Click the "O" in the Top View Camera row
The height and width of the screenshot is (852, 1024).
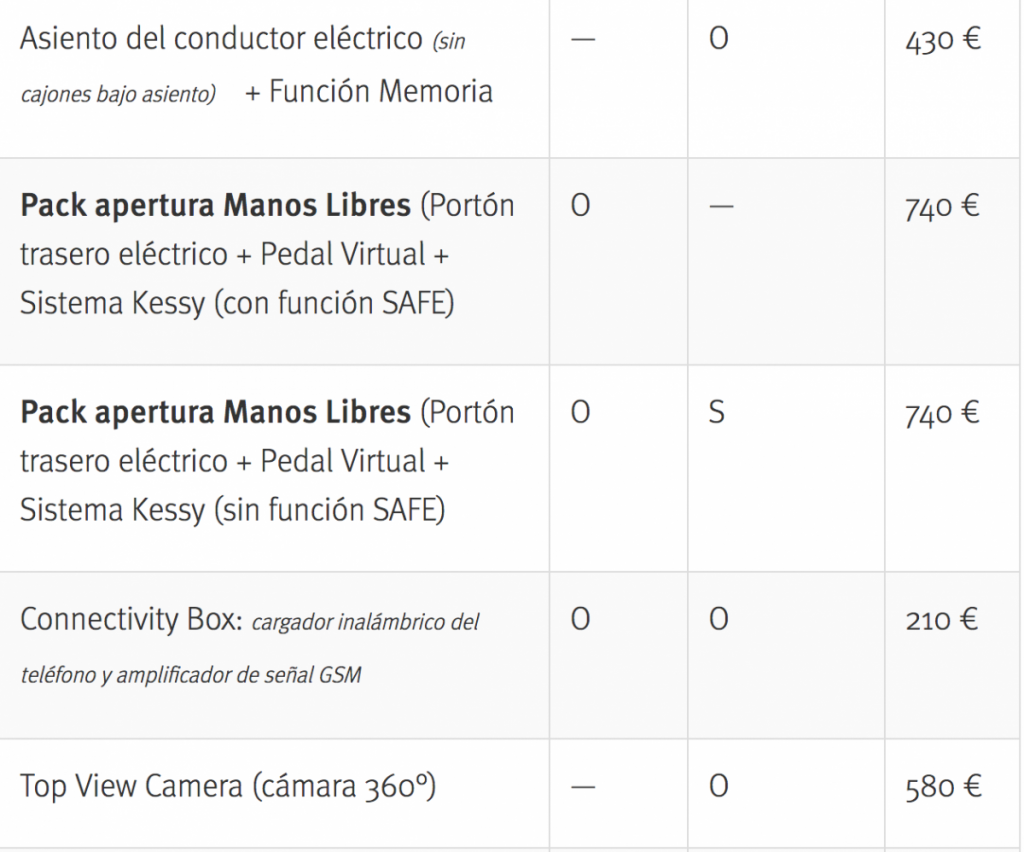click(x=717, y=787)
